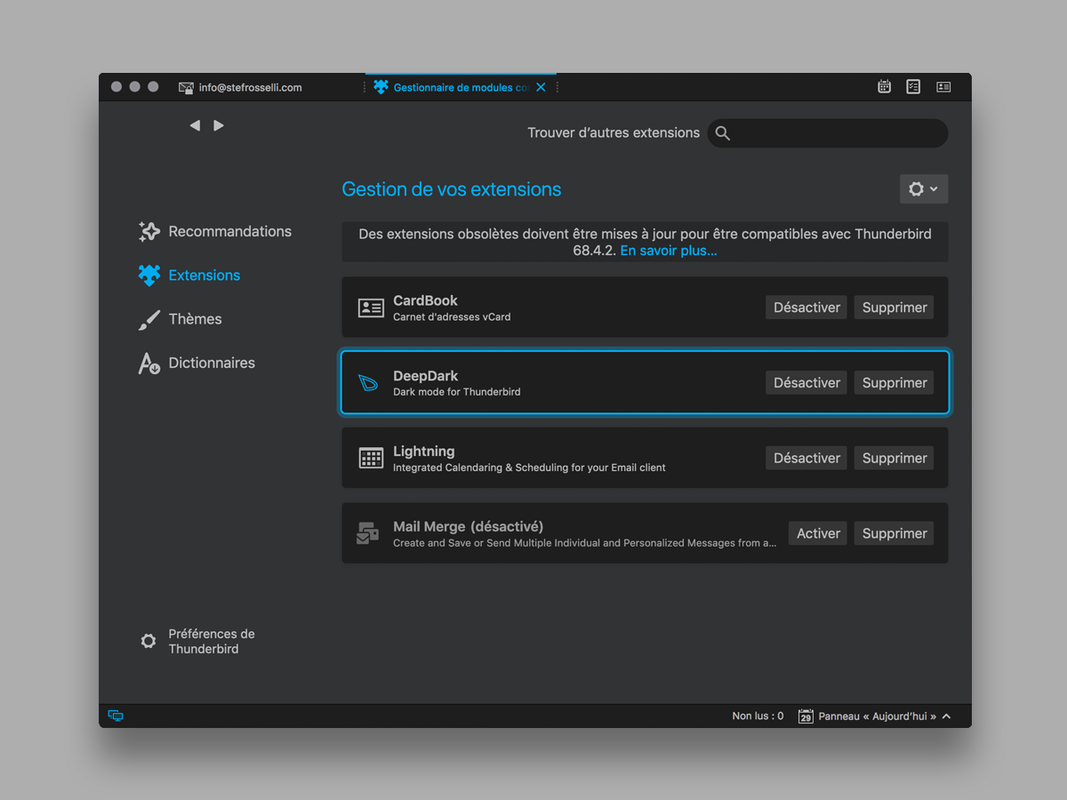
Task: Activate the Mail Merge extension
Action: (x=818, y=533)
